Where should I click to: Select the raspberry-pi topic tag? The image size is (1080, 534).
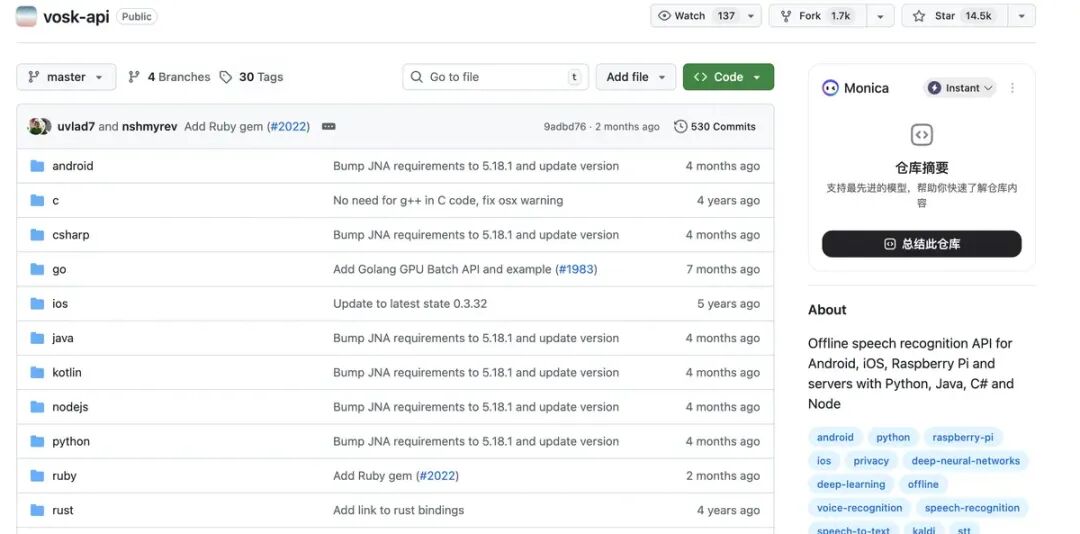tap(962, 438)
